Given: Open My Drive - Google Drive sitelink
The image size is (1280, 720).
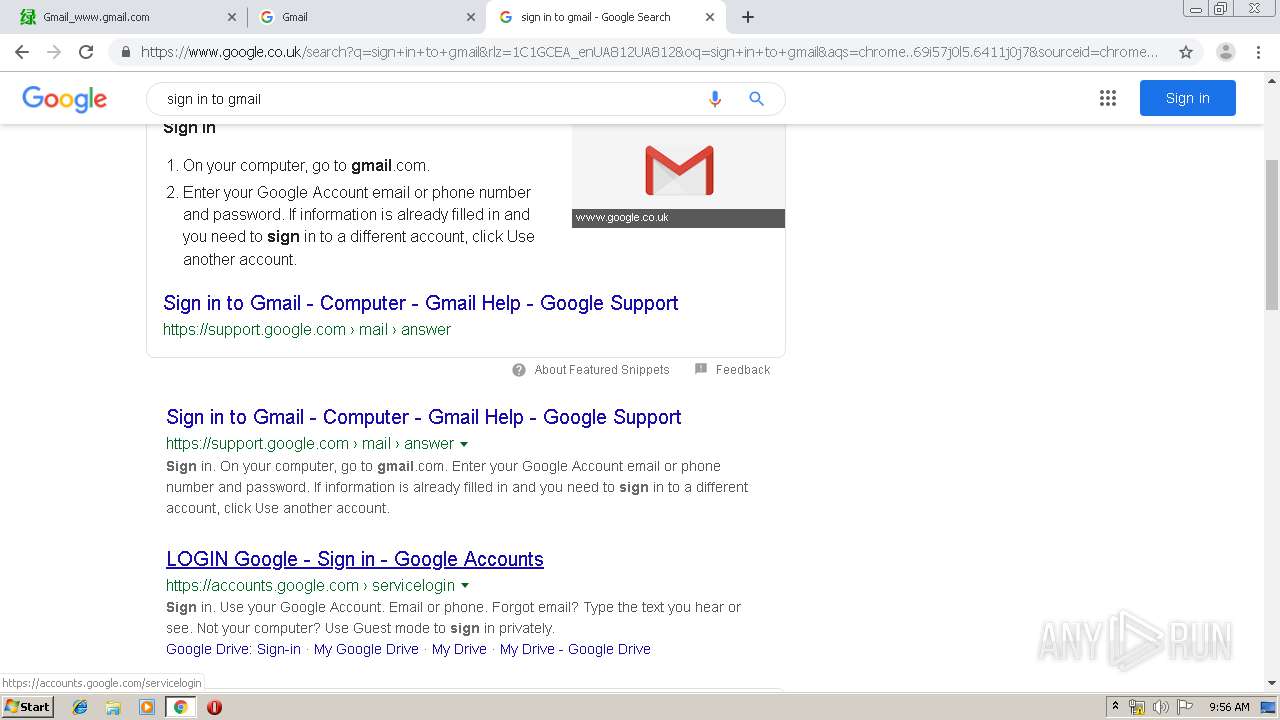Looking at the screenshot, I should point(575,649).
